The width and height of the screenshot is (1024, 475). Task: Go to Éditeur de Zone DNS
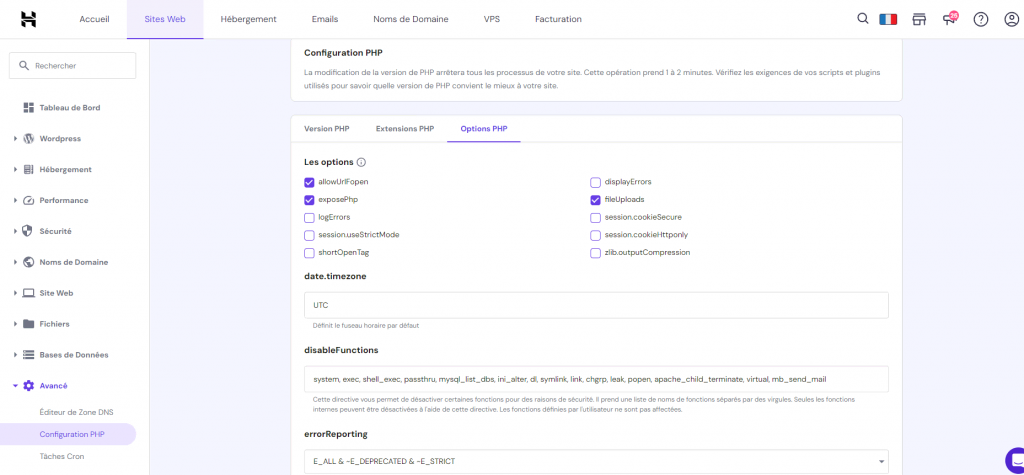point(77,411)
